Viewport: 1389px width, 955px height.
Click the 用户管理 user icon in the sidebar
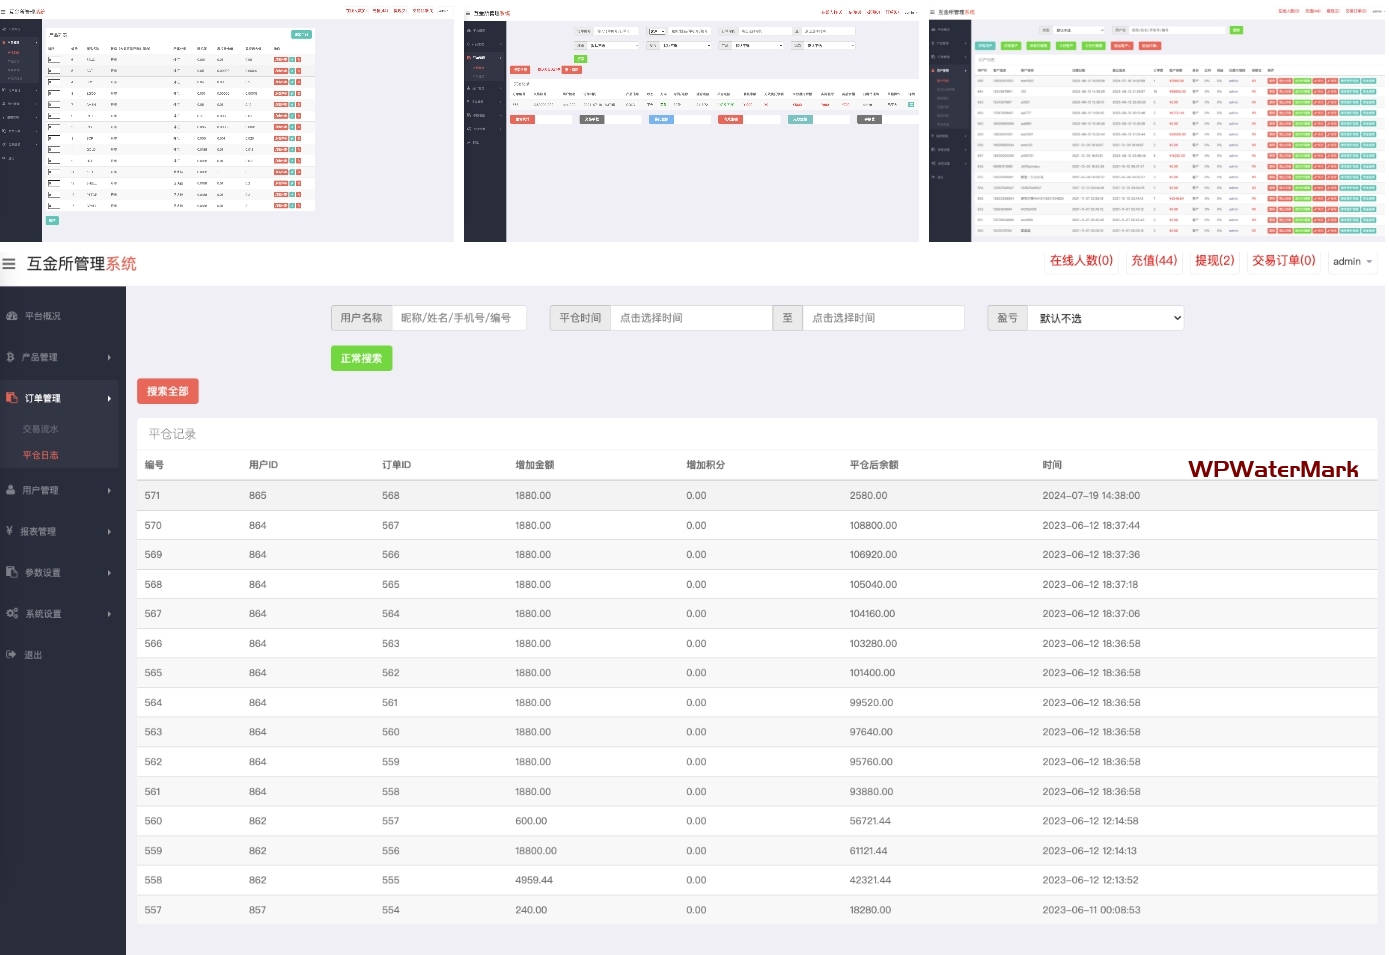12,490
